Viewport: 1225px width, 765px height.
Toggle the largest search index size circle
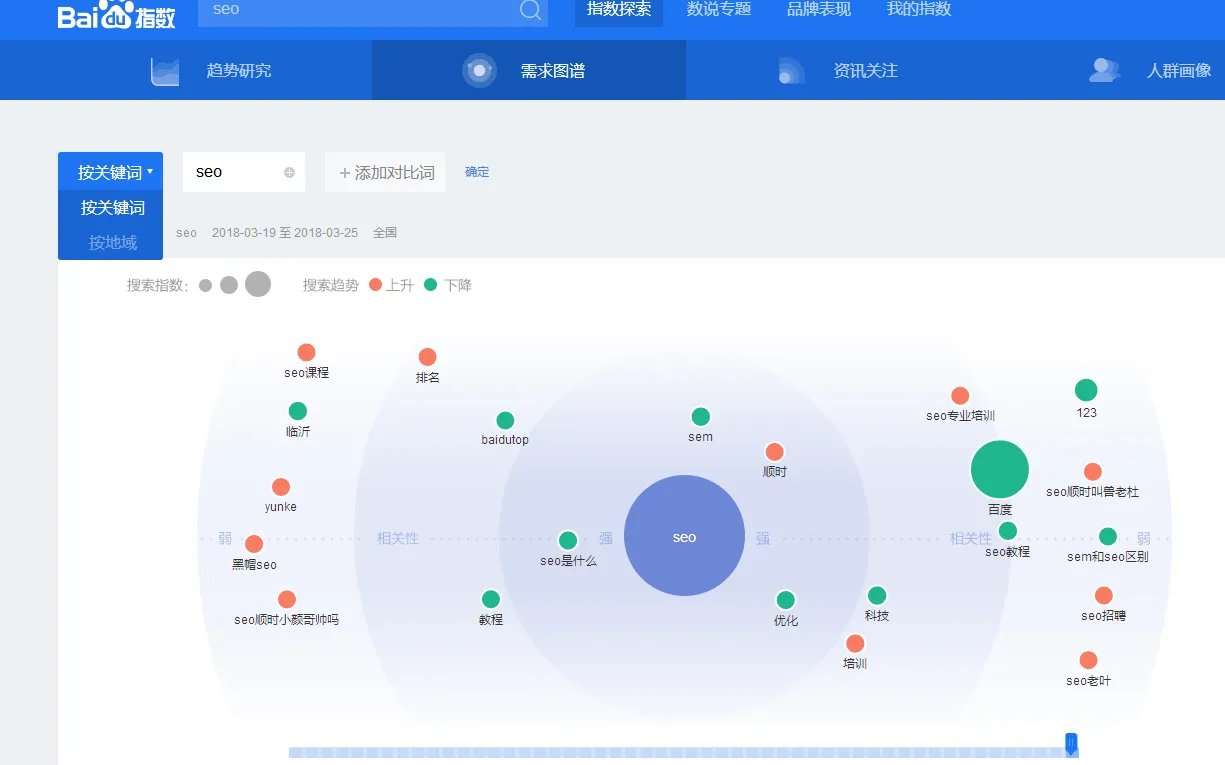257,284
